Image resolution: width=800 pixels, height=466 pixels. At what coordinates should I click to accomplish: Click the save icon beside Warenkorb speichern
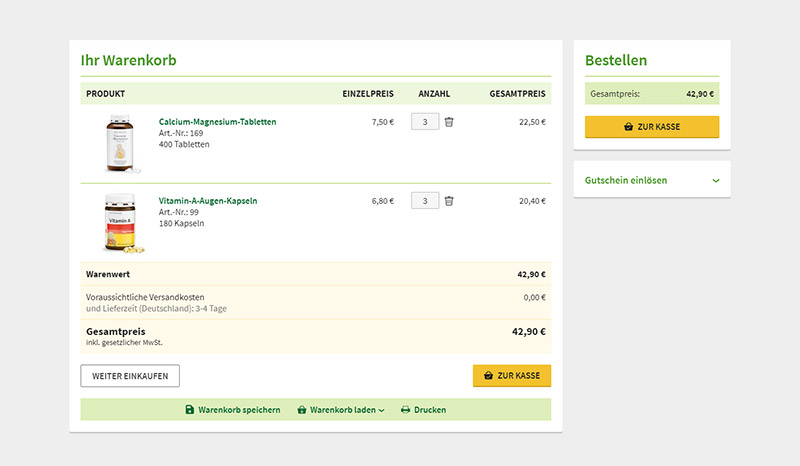(x=190, y=410)
